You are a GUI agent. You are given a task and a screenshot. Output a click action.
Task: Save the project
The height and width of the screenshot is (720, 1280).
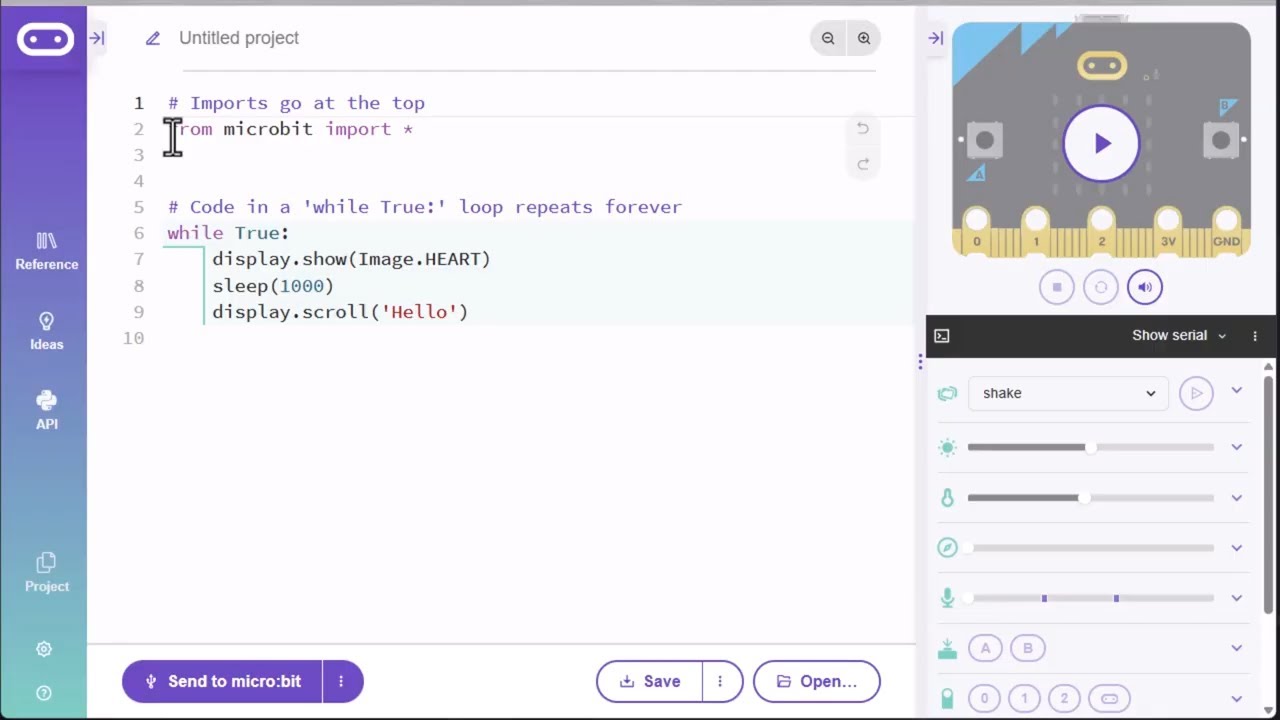click(x=649, y=681)
